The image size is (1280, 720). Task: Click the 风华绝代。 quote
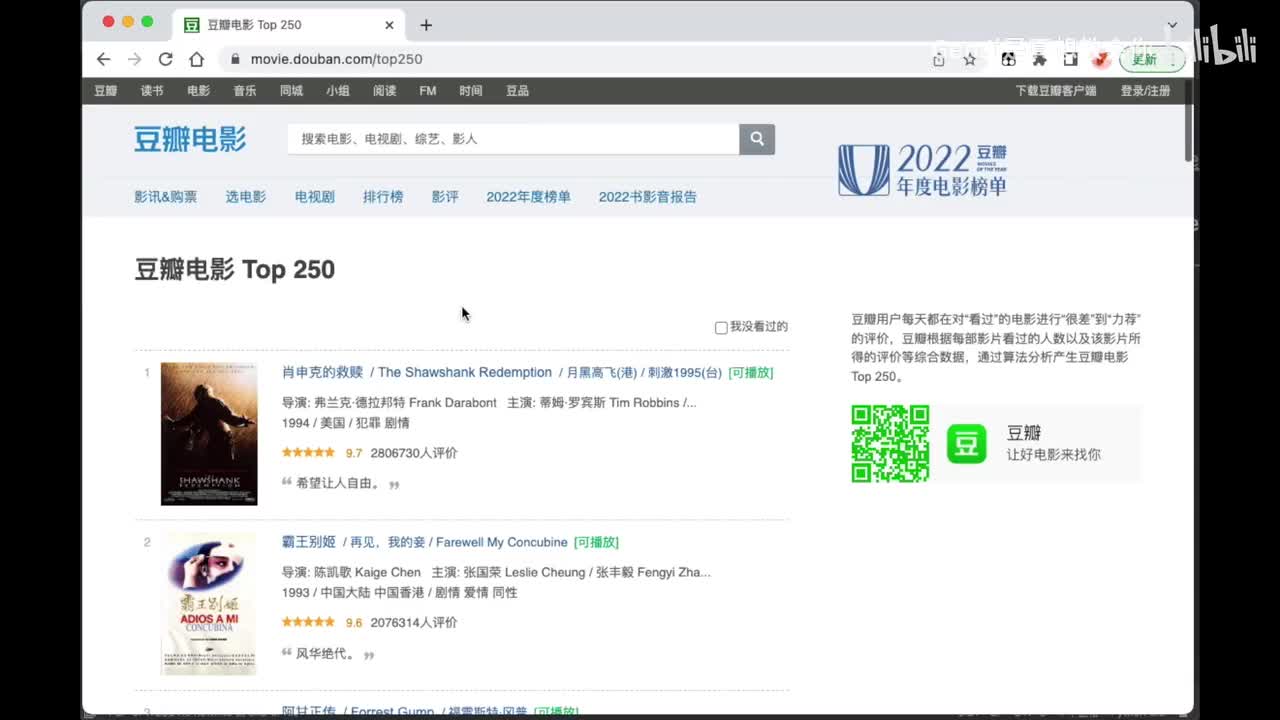point(326,654)
